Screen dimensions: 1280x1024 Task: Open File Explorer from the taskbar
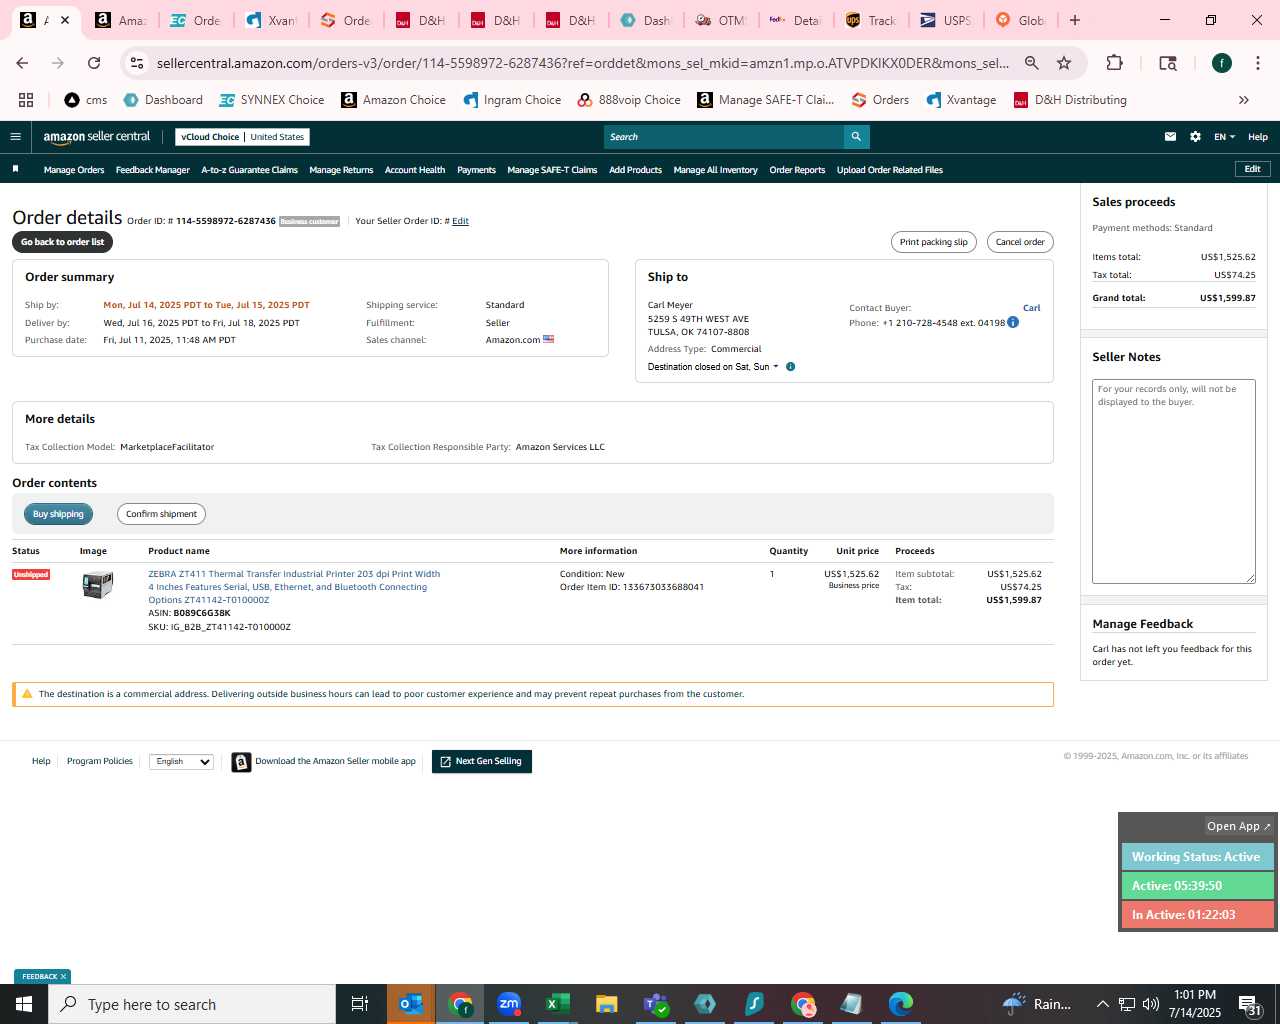[607, 1004]
